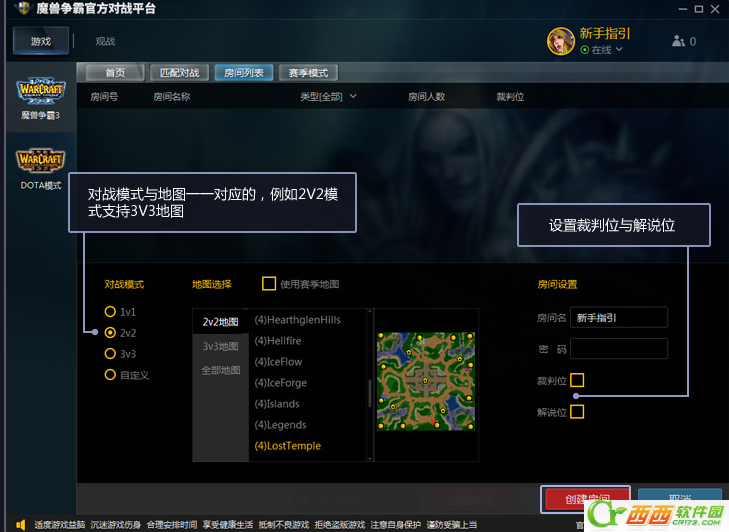729x532 pixels.
Task: Sort by 房间号 column header
Action: pos(104,97)
